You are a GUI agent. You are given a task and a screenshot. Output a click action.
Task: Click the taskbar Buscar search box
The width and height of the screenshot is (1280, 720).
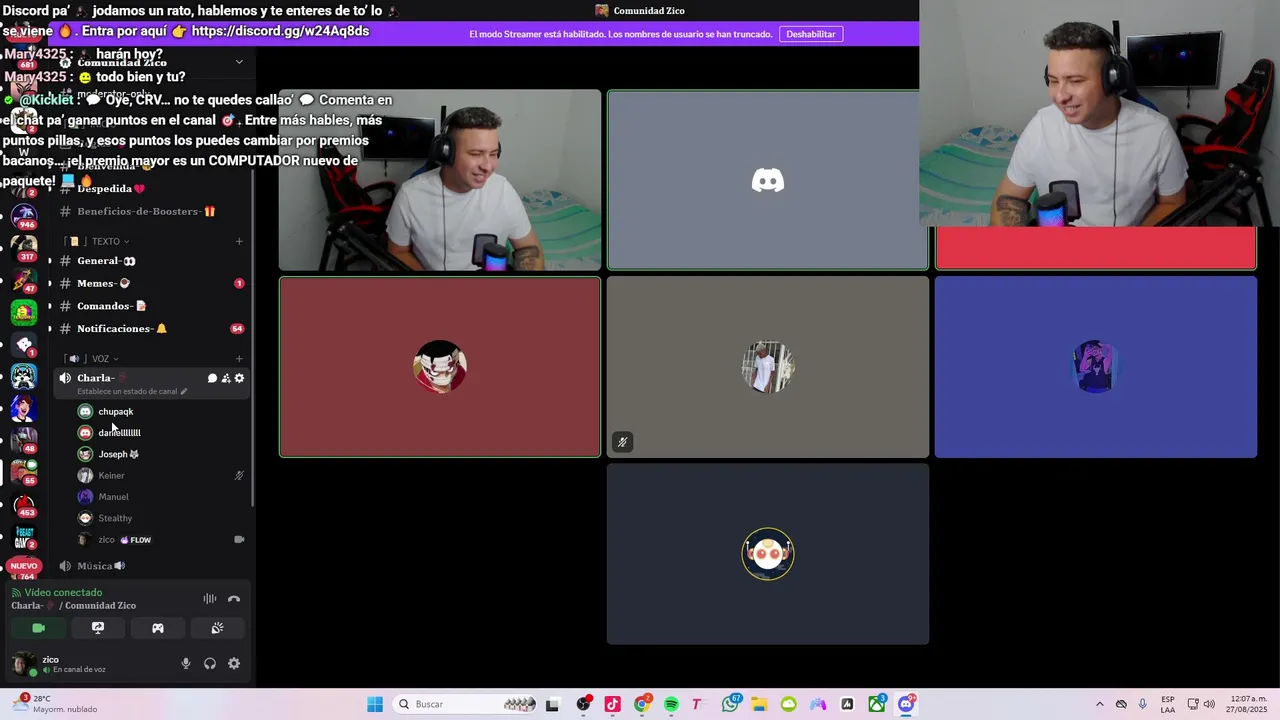click(x=466, y=704)
